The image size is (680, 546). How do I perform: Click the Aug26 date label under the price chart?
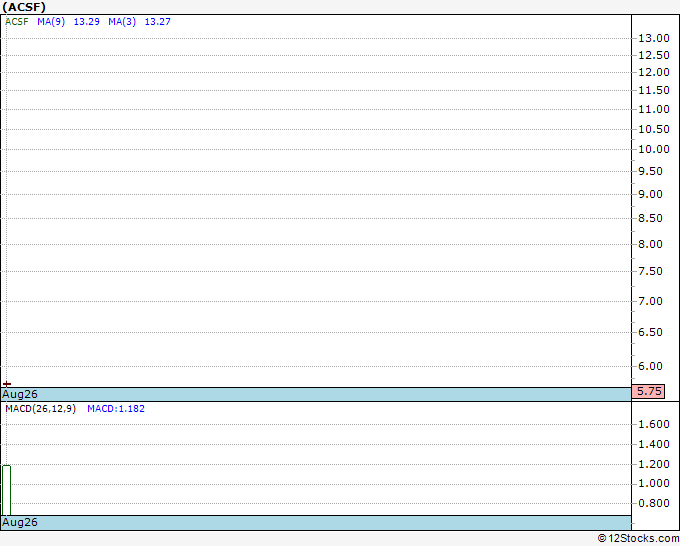click(20, 394)
